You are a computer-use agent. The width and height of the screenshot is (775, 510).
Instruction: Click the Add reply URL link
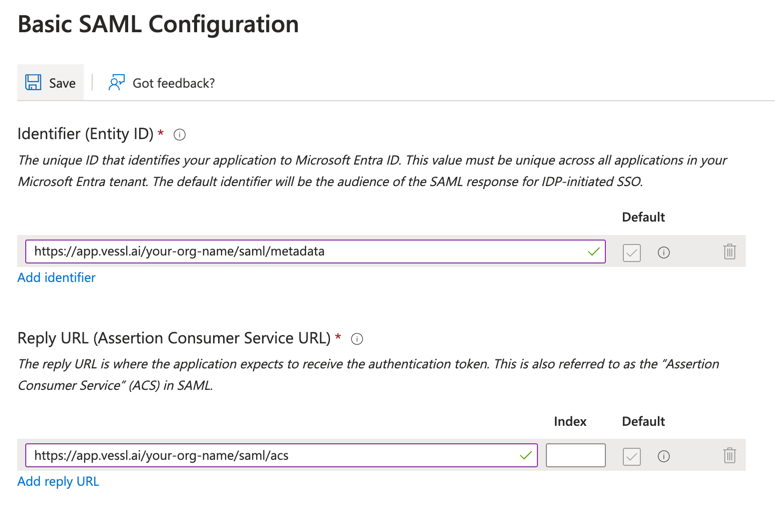tap(59, 482)
